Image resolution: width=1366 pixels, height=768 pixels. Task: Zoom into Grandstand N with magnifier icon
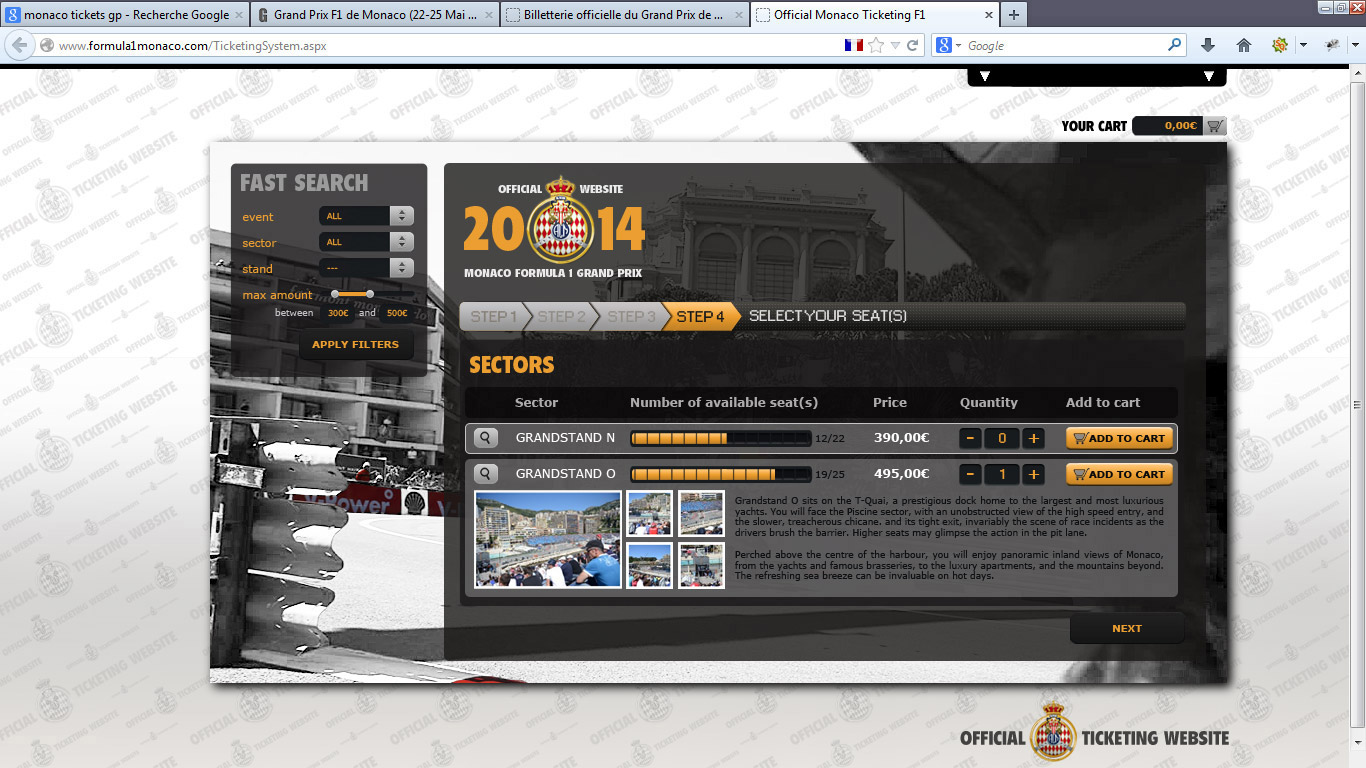click(x=485, y=438)
